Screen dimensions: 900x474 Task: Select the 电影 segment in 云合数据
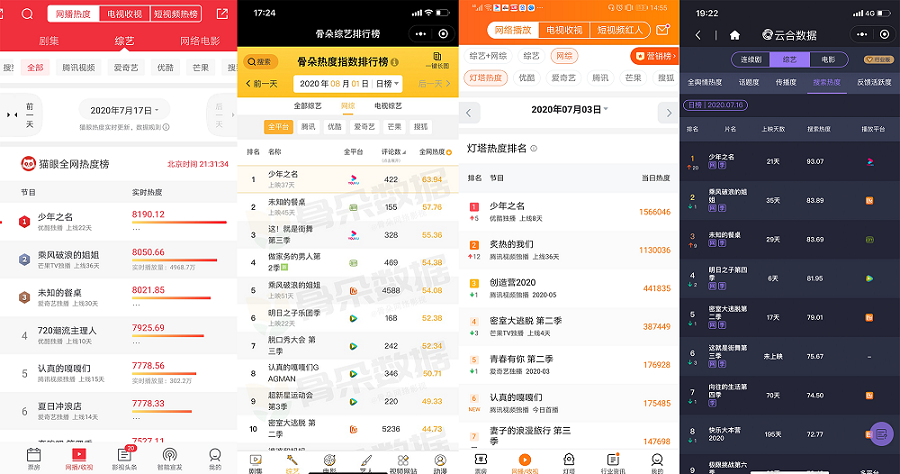828,60
